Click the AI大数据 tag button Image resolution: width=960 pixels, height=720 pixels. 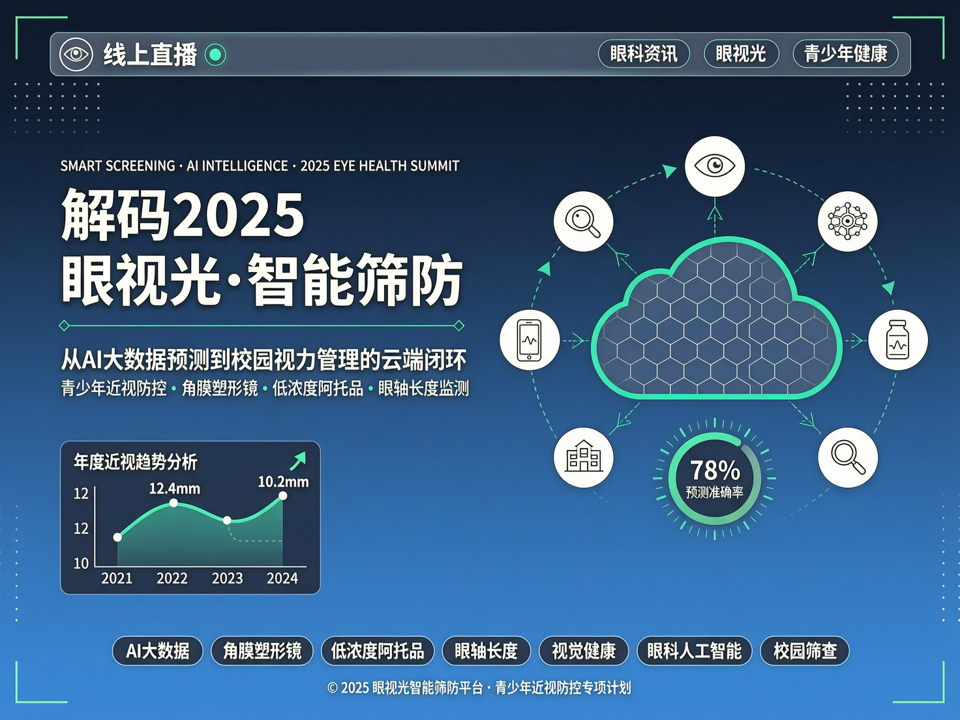(158, 651)
